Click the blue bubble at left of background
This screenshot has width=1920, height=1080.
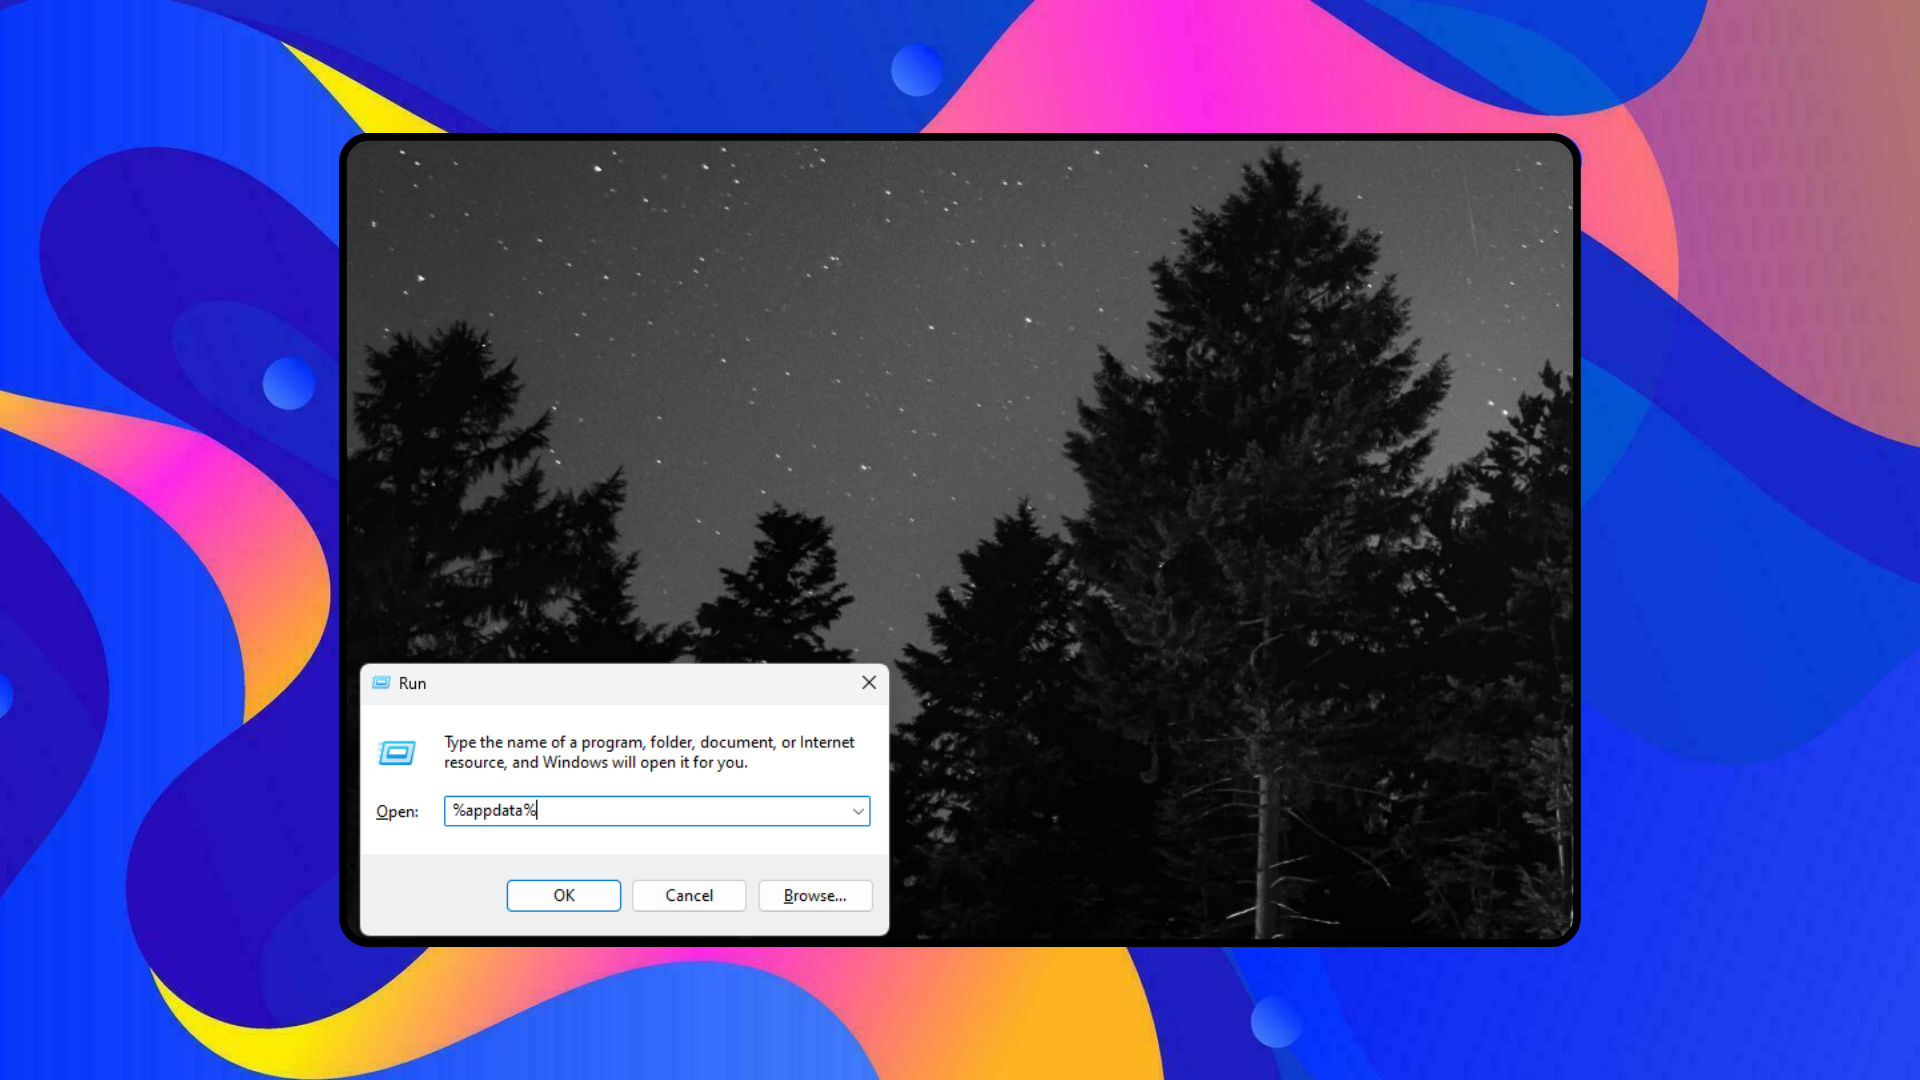click(x=289, y=383)
